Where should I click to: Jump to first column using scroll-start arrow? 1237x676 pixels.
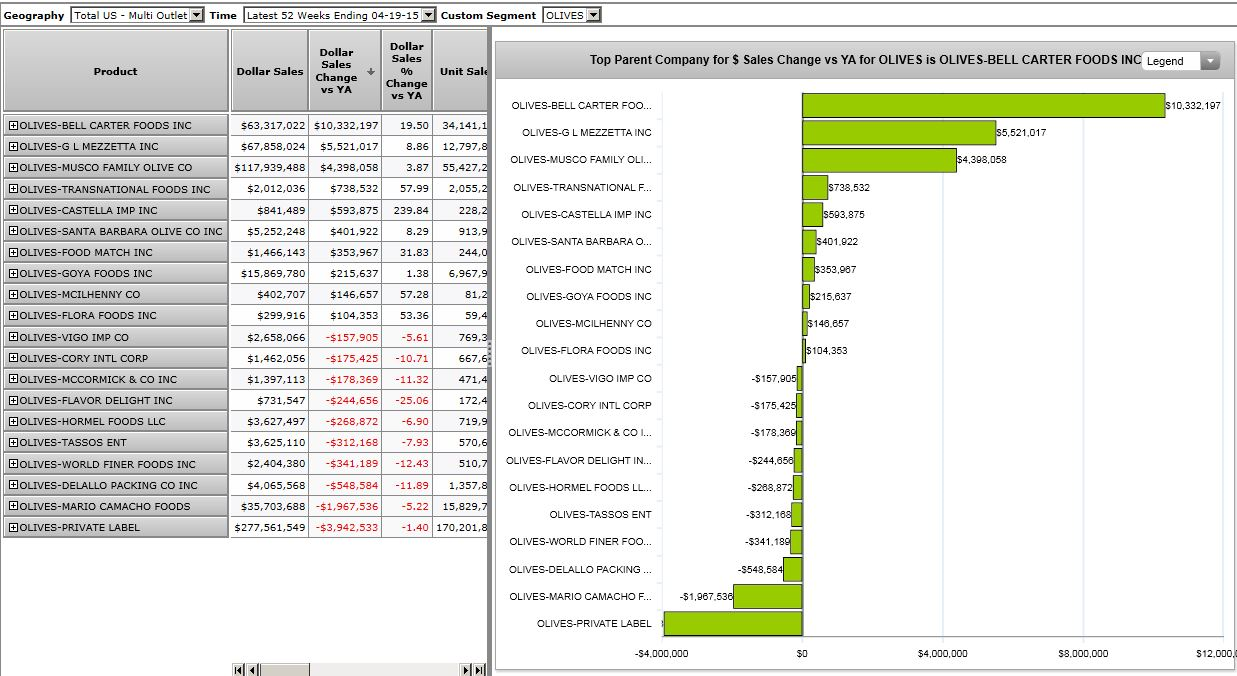coord(238,670)
